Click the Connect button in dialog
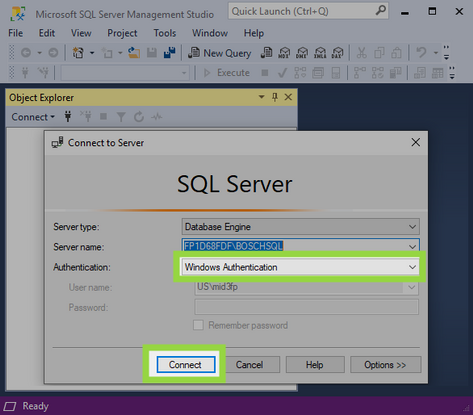Image resolution: width=473 pixels, height=415 pixels. point(186,365)
